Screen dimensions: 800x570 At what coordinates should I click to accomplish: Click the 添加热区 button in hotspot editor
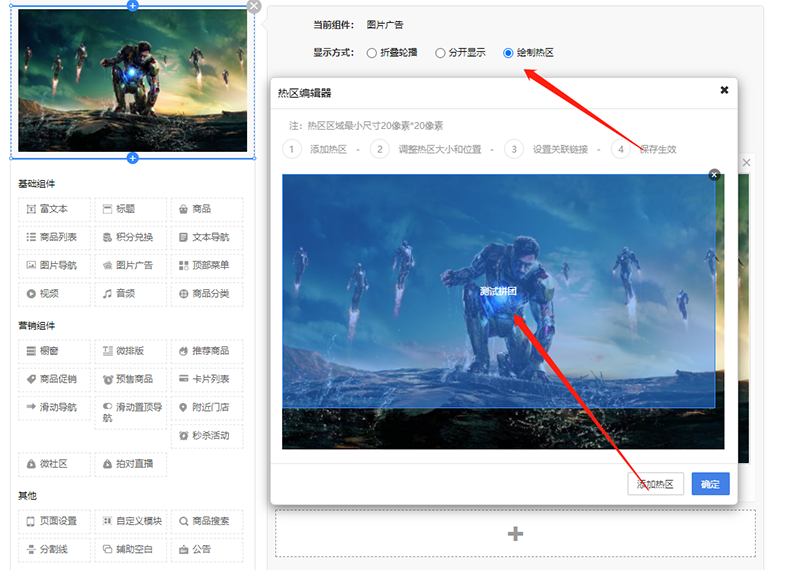point(655,484)
